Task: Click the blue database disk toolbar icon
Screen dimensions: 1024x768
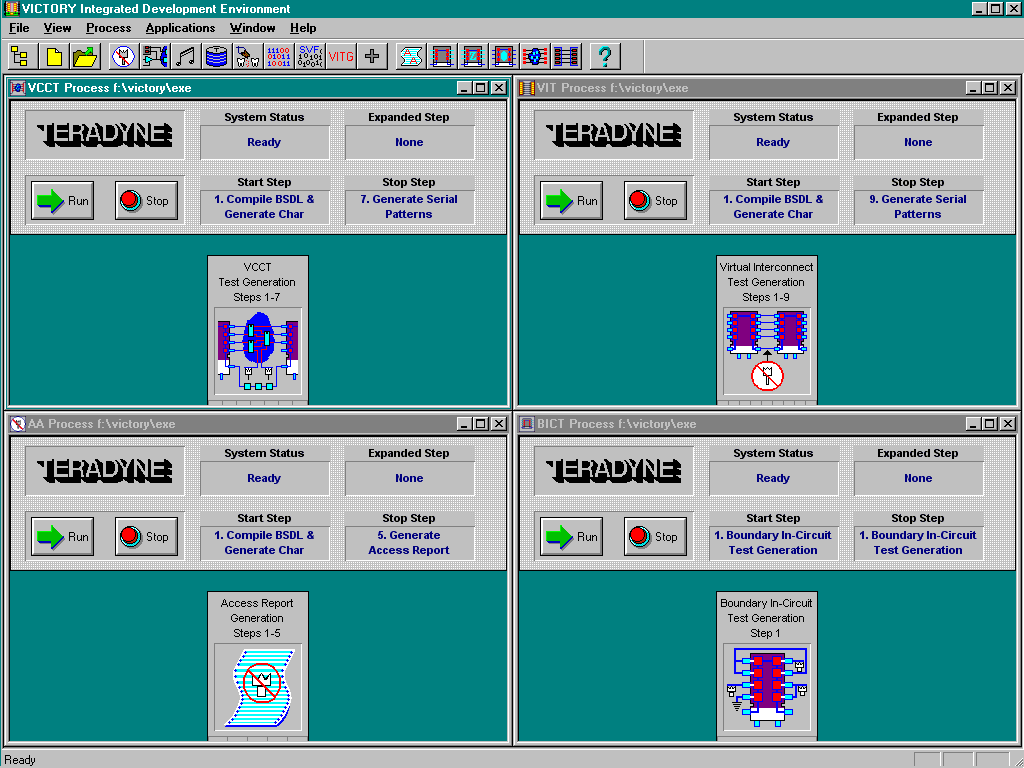Action: 216,56
